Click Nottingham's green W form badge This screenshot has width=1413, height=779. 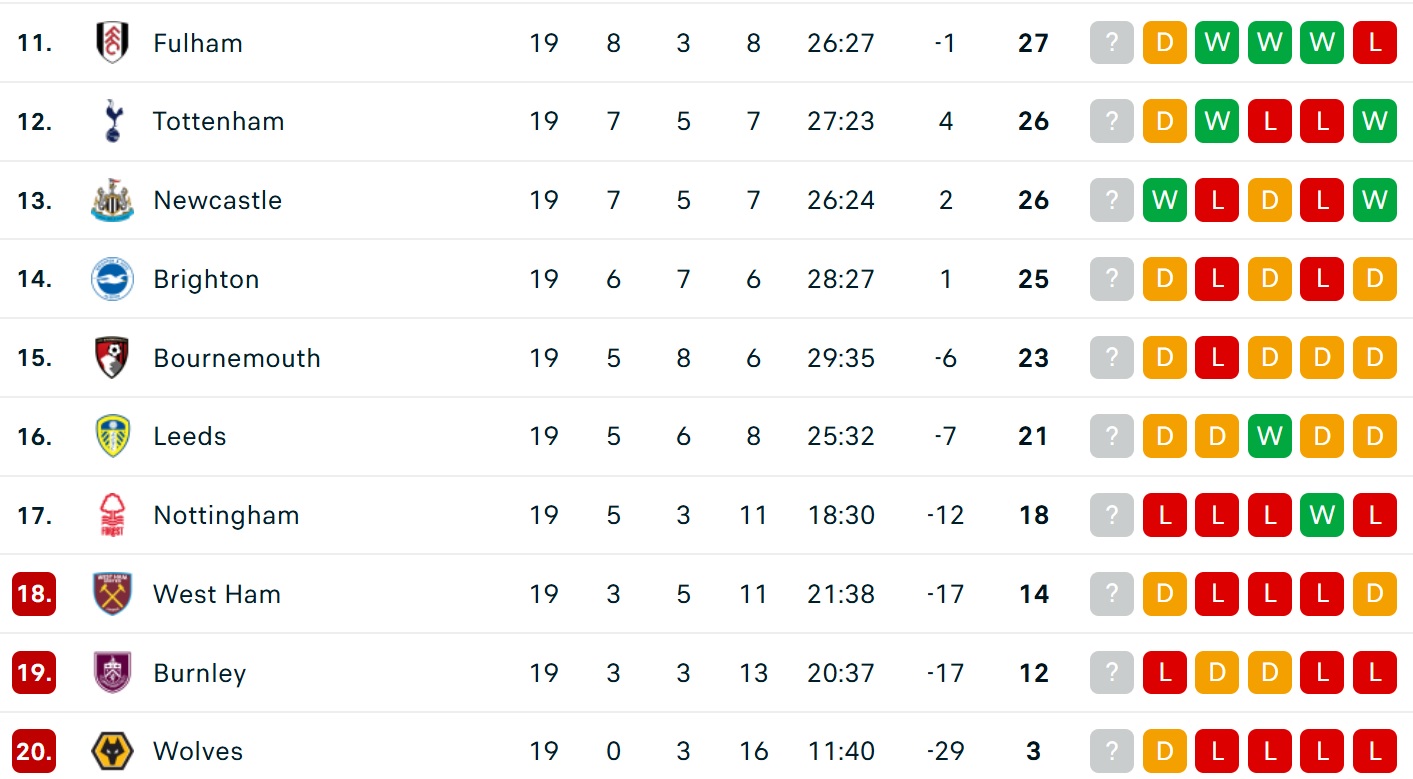pos(1322,515)
